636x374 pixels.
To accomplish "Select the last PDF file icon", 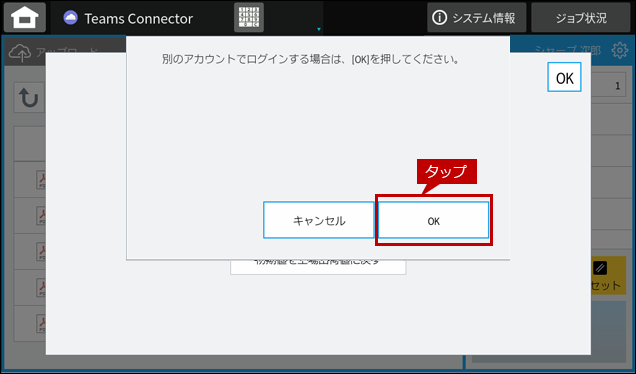I will (x=41, y=324).
